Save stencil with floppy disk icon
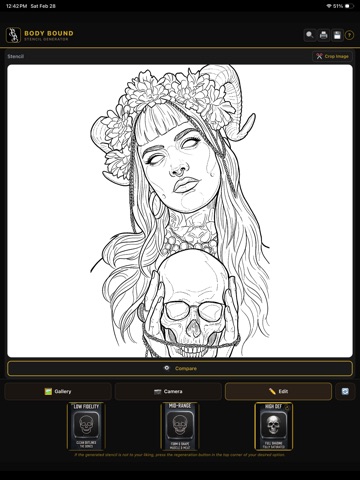The width and height of the screenshot is (360, 480). [x=337, y=35]
